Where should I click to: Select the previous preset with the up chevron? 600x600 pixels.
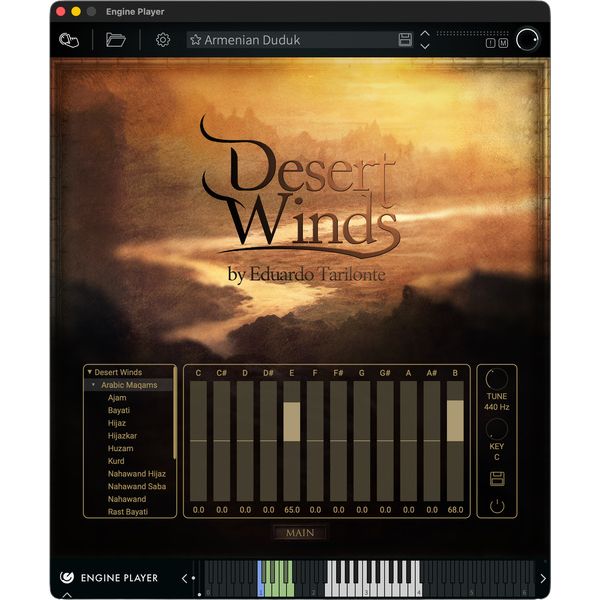click(425, 34)
